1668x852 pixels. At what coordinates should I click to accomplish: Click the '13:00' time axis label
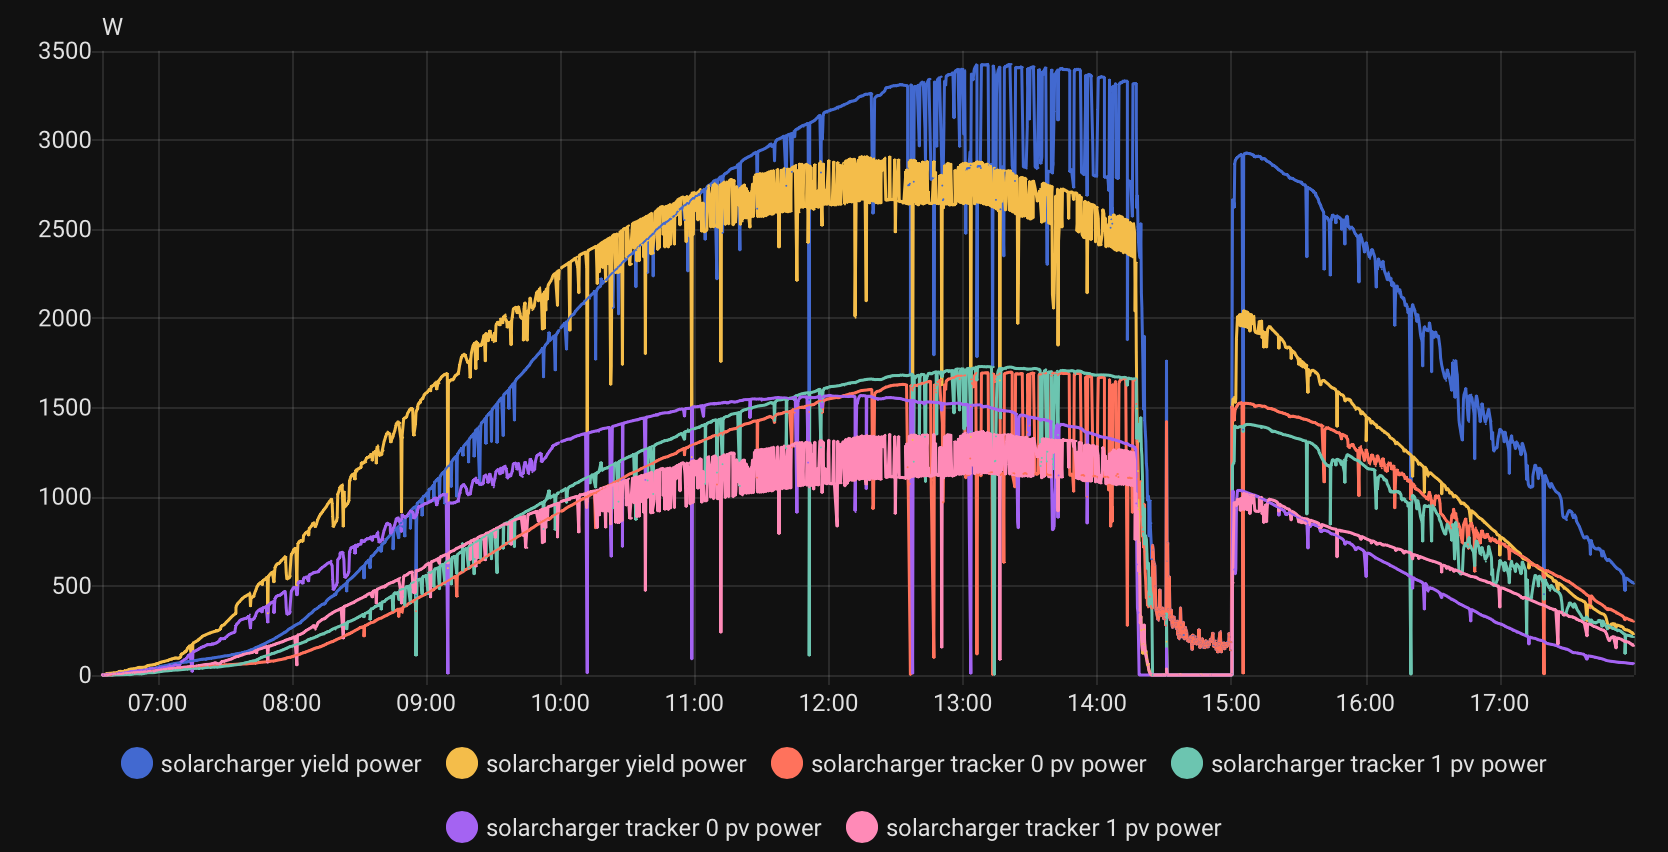(x=963, y=703)
